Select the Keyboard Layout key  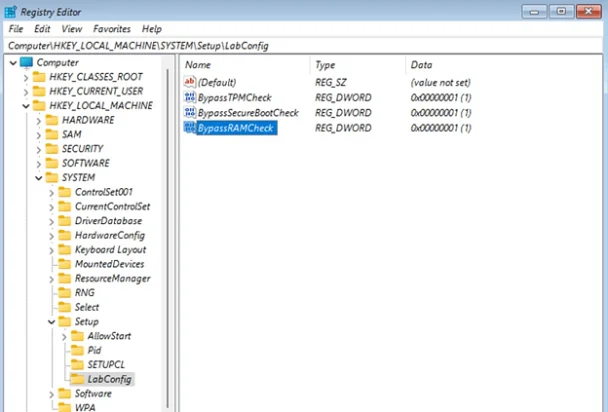pyautogui.click(x=111, y=250)
